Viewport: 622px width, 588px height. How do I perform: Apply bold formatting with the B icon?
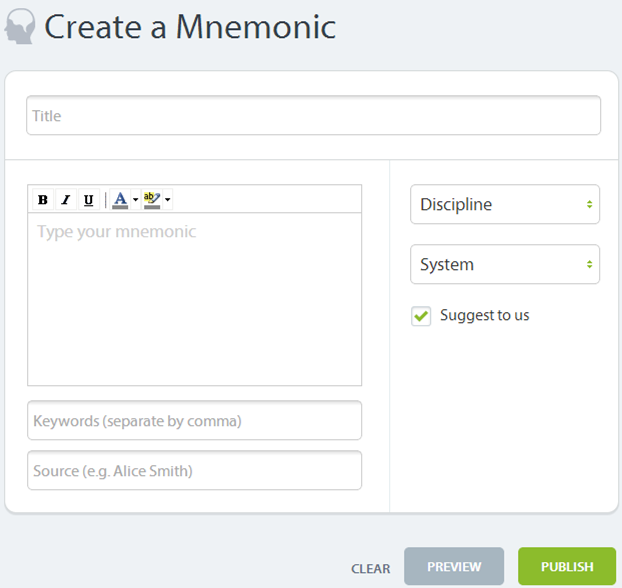click(43, 200)
